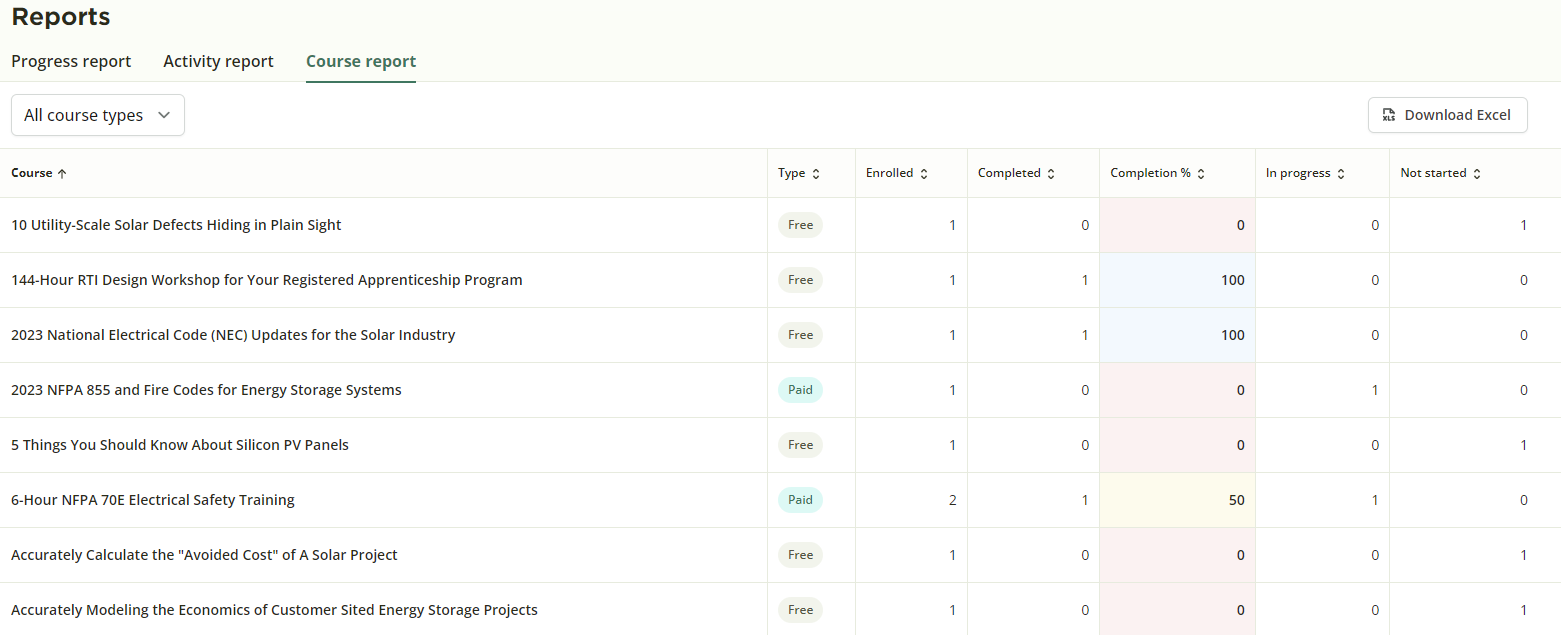Click the Enrolled column sort icon
The width and height of the screenshot is (1561, 635).
click(924, 173)
